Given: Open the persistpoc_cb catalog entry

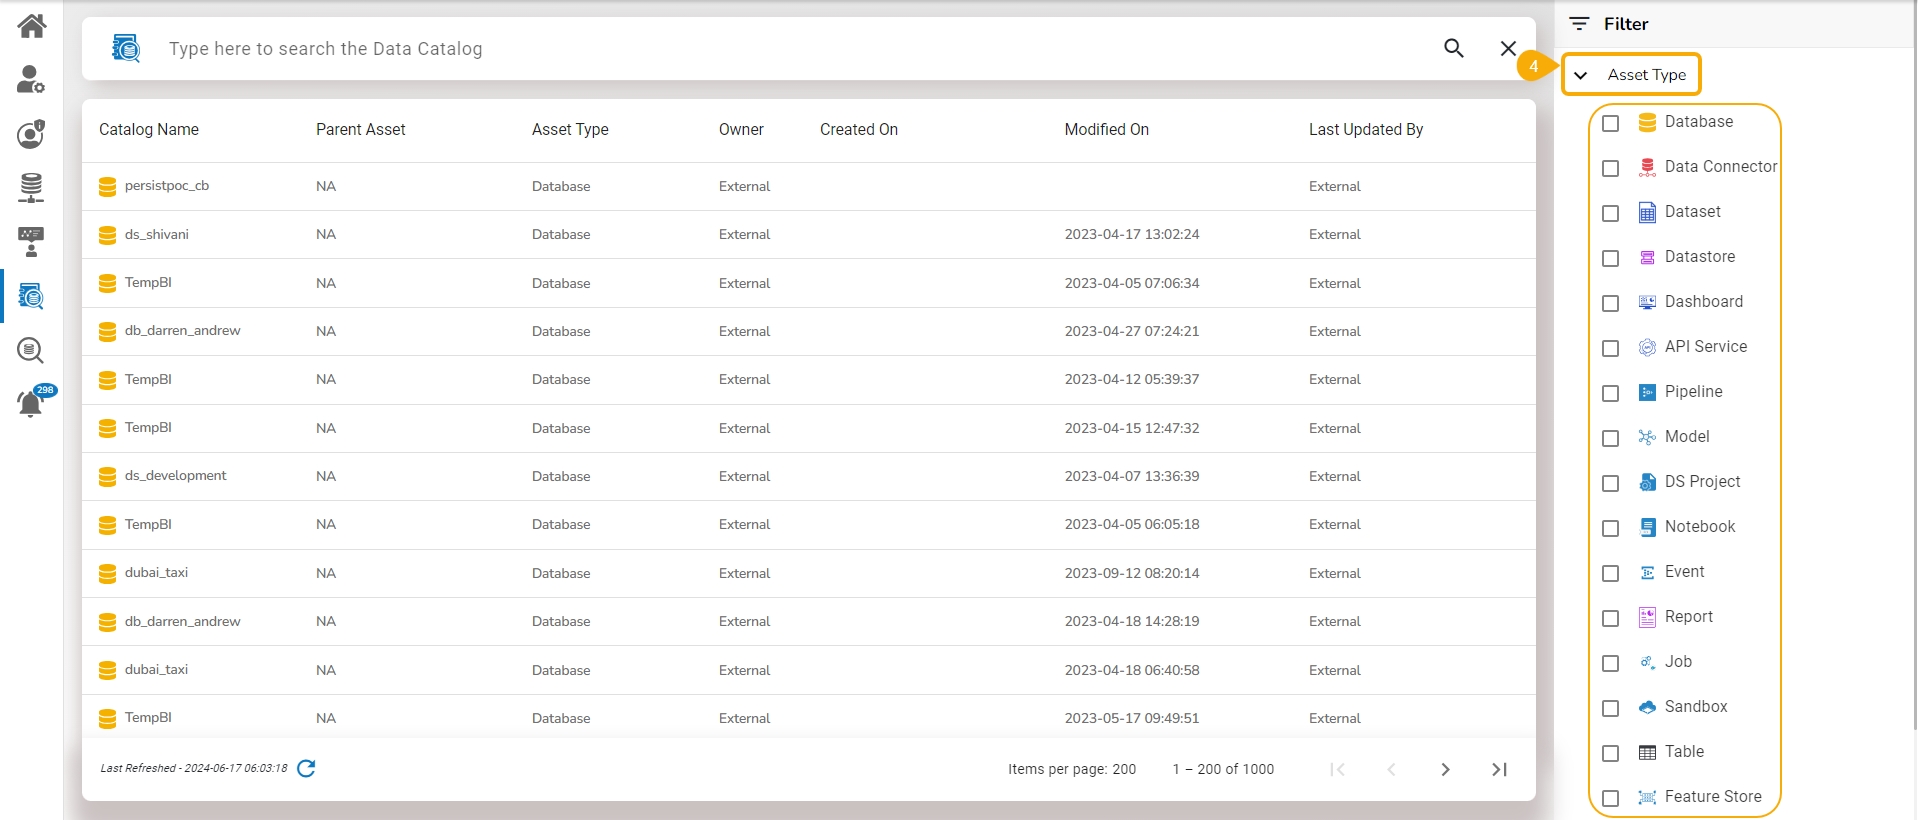Looking at the screenshot, I should coord(167,186).
